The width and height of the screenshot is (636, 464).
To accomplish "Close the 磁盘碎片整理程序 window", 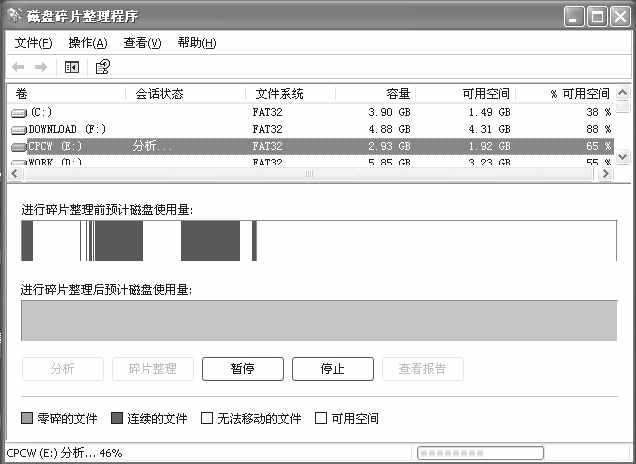I will coord(621,17).
